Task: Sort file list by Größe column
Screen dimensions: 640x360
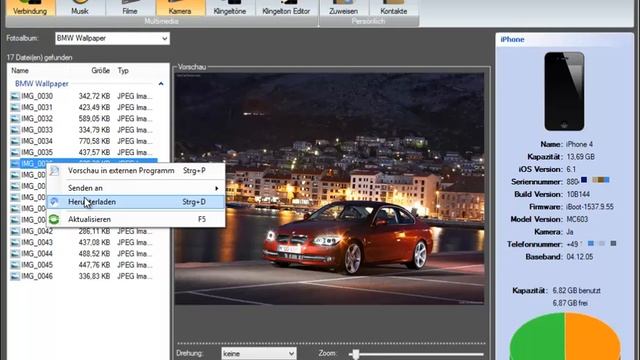Action: [100, 71]
